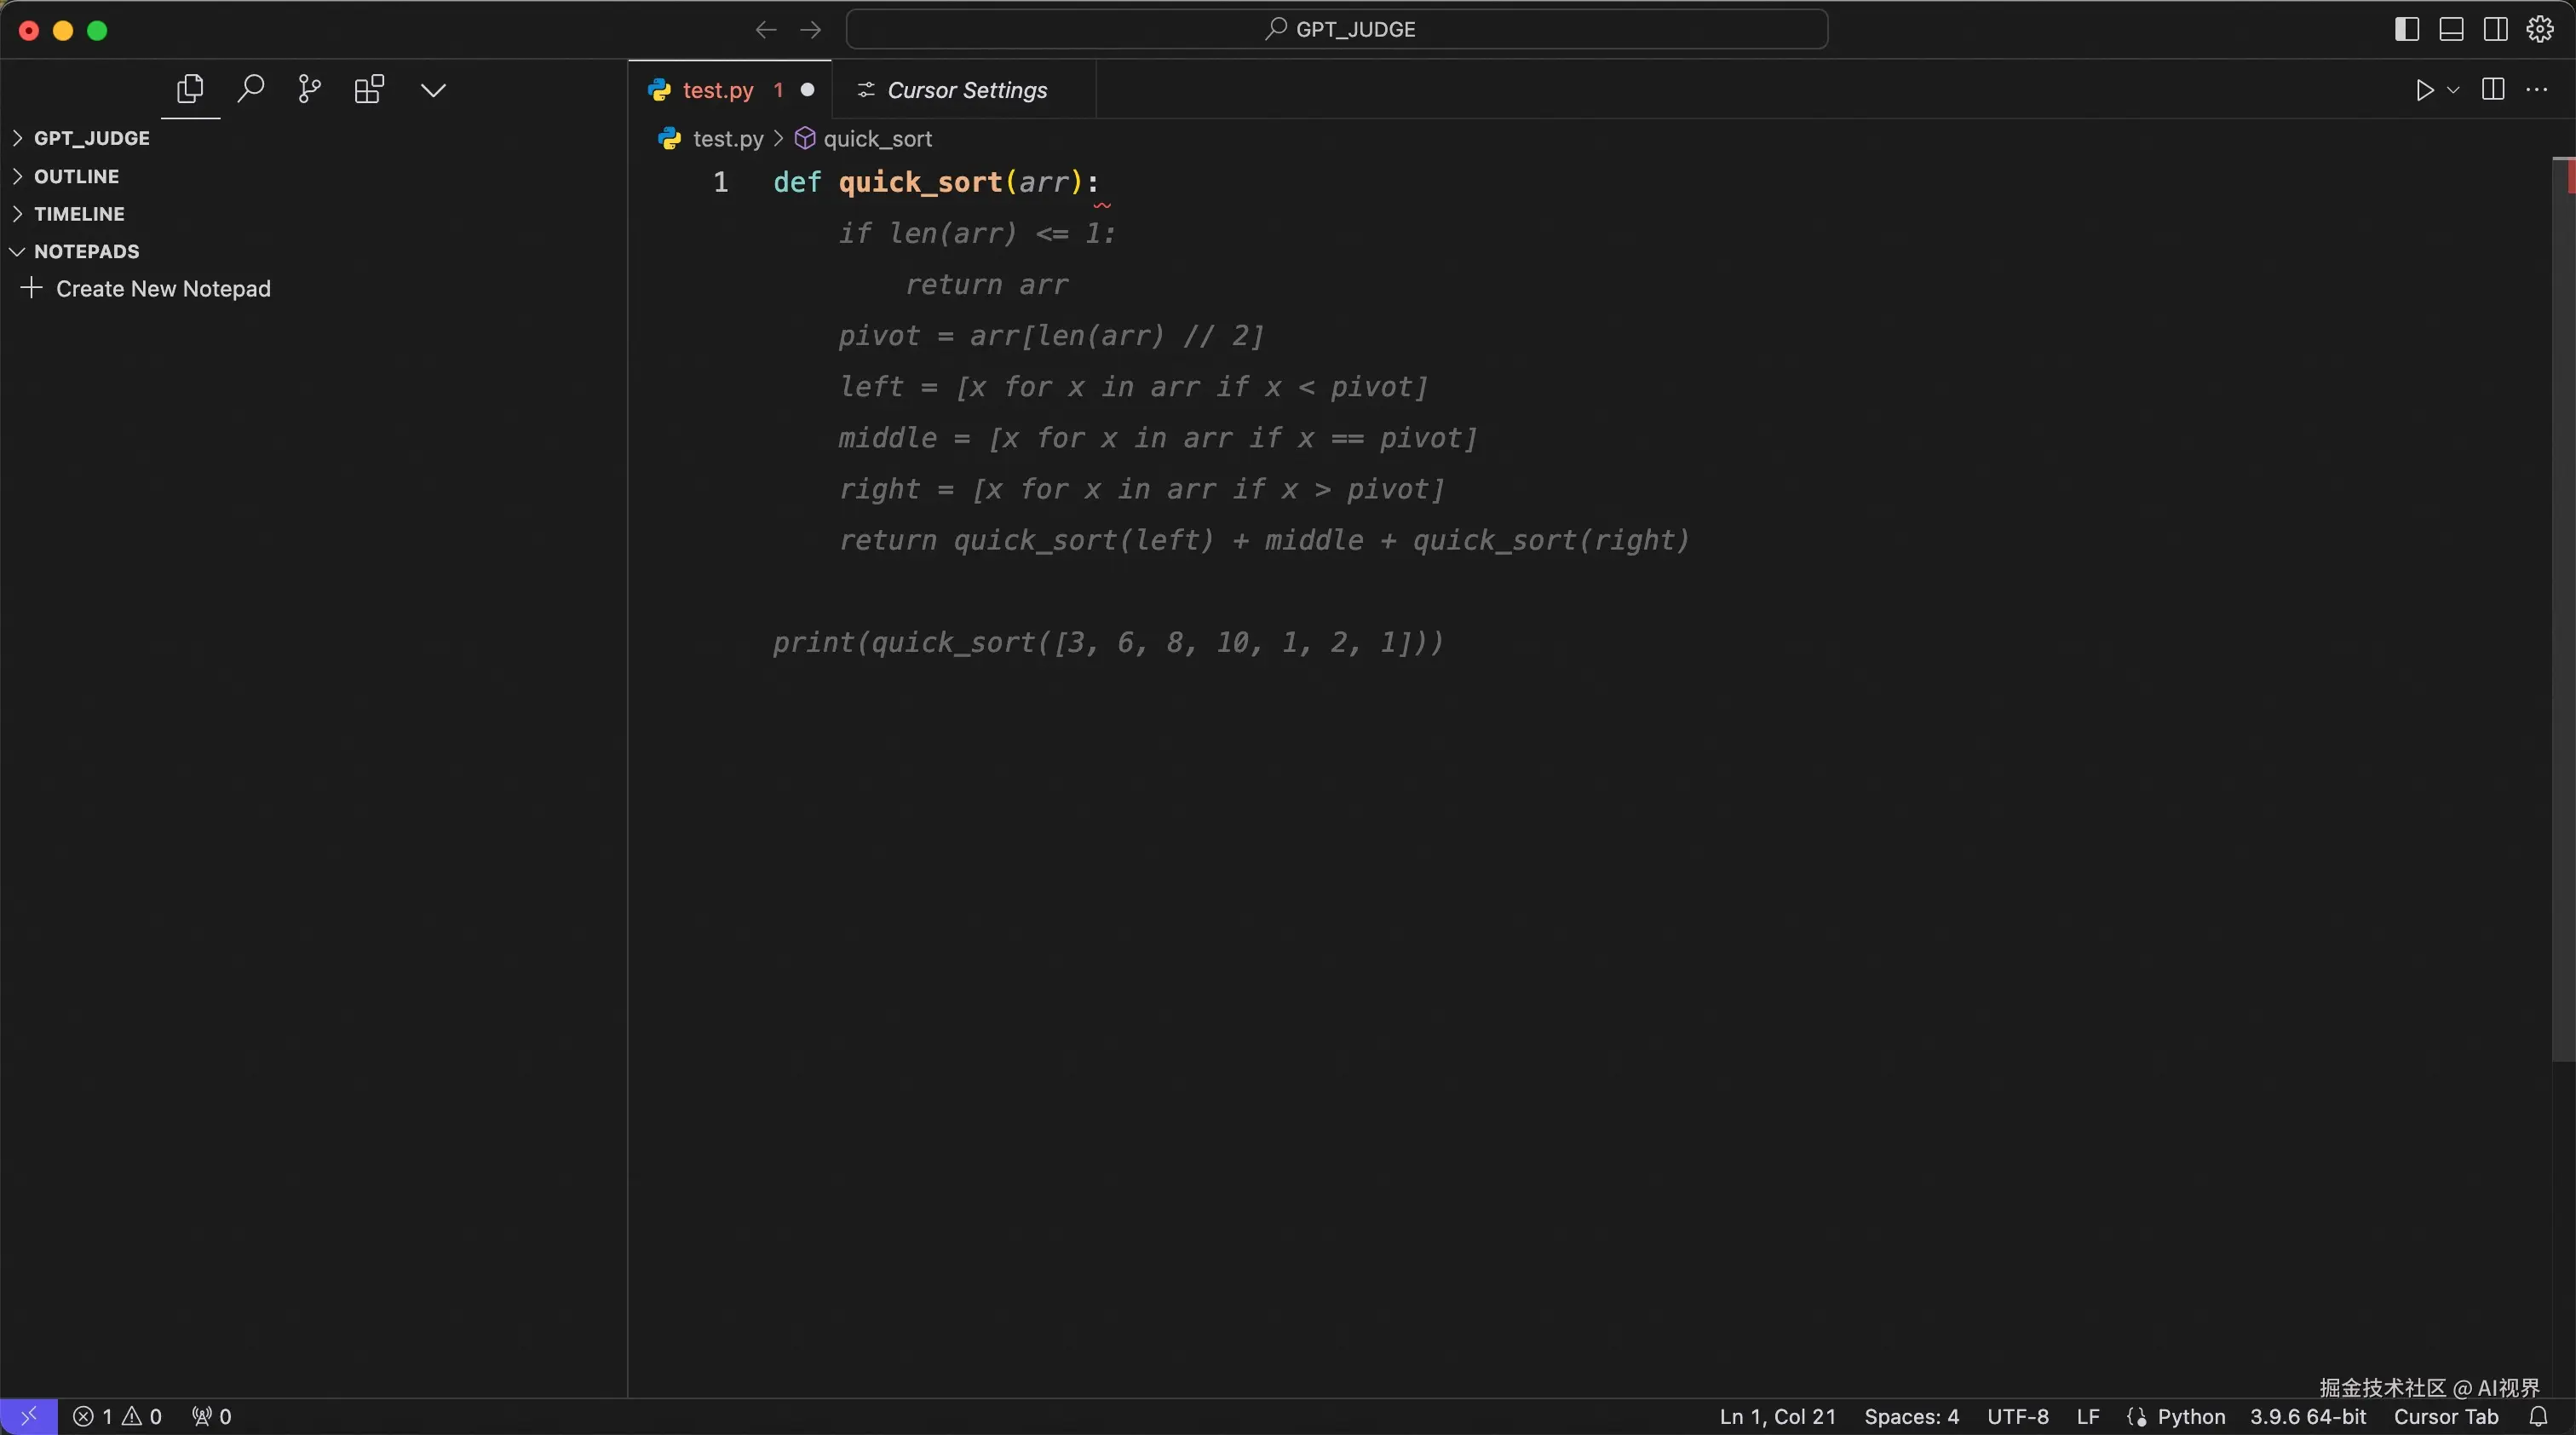This screenshot has width=2576, height=1435.
Task: Show more sidebar views chevron
Action: [x=433, y=90]
